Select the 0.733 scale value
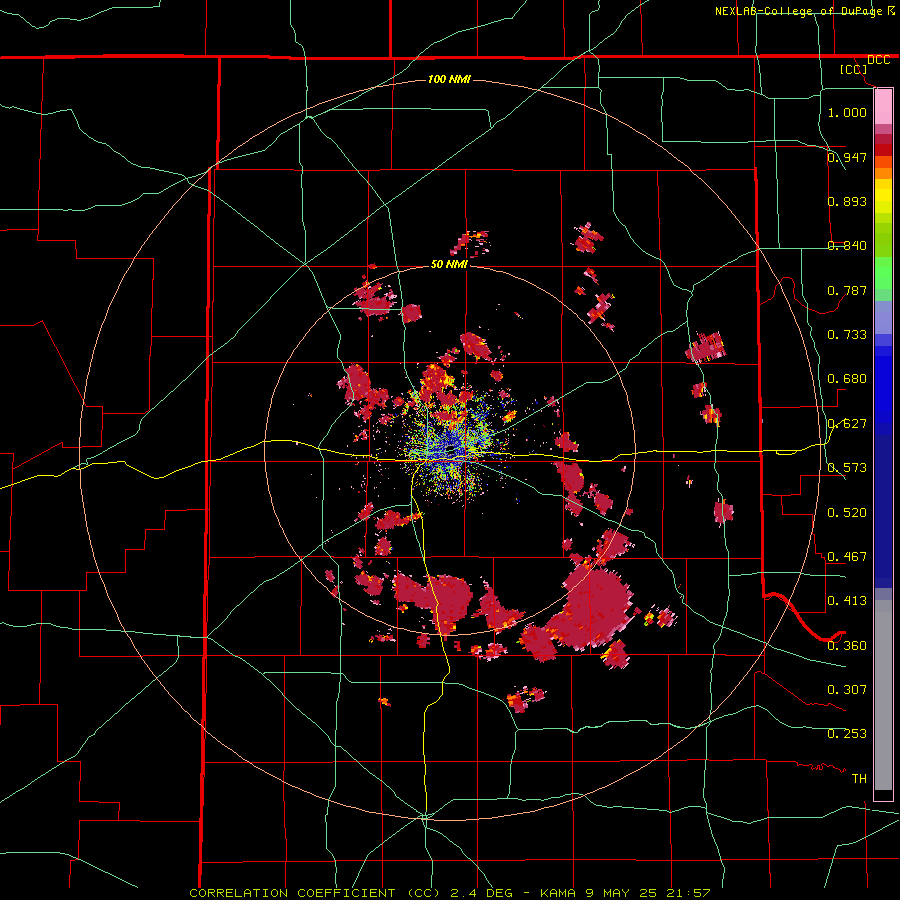Viewport: 900px width, 900px height. tap(847, 334)
